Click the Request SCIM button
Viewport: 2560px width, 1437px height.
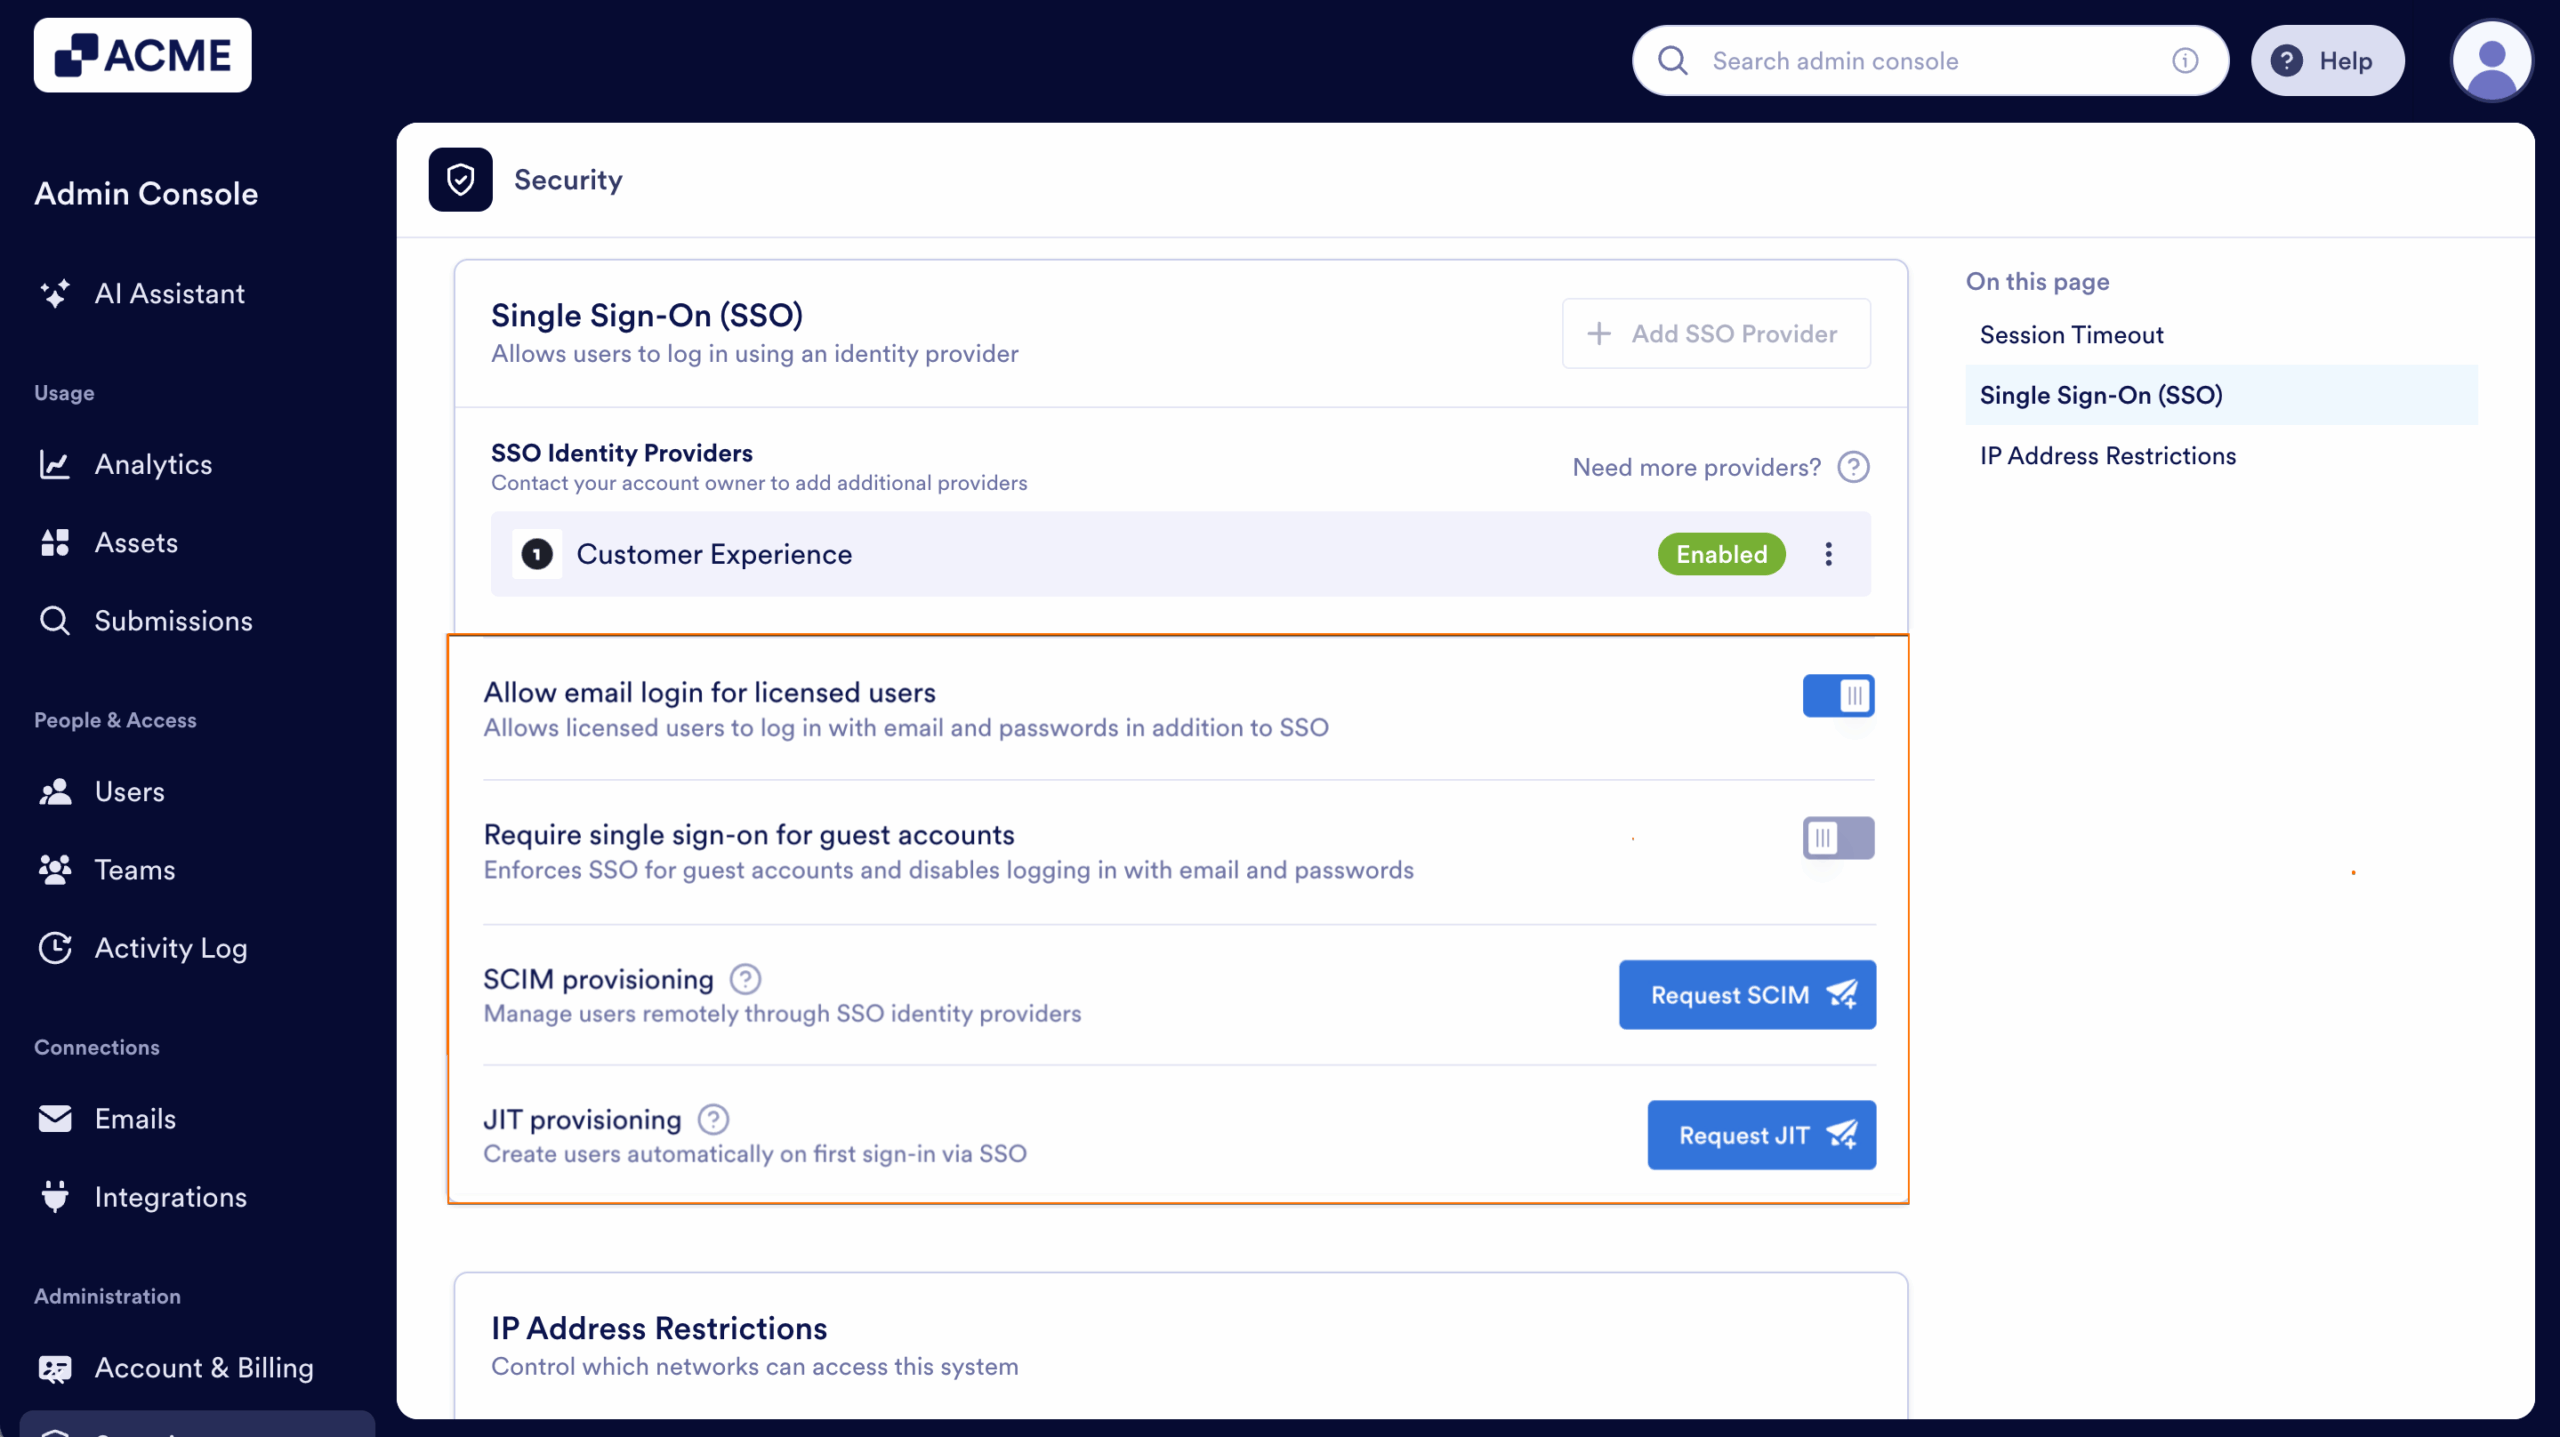pos(1747,994)
